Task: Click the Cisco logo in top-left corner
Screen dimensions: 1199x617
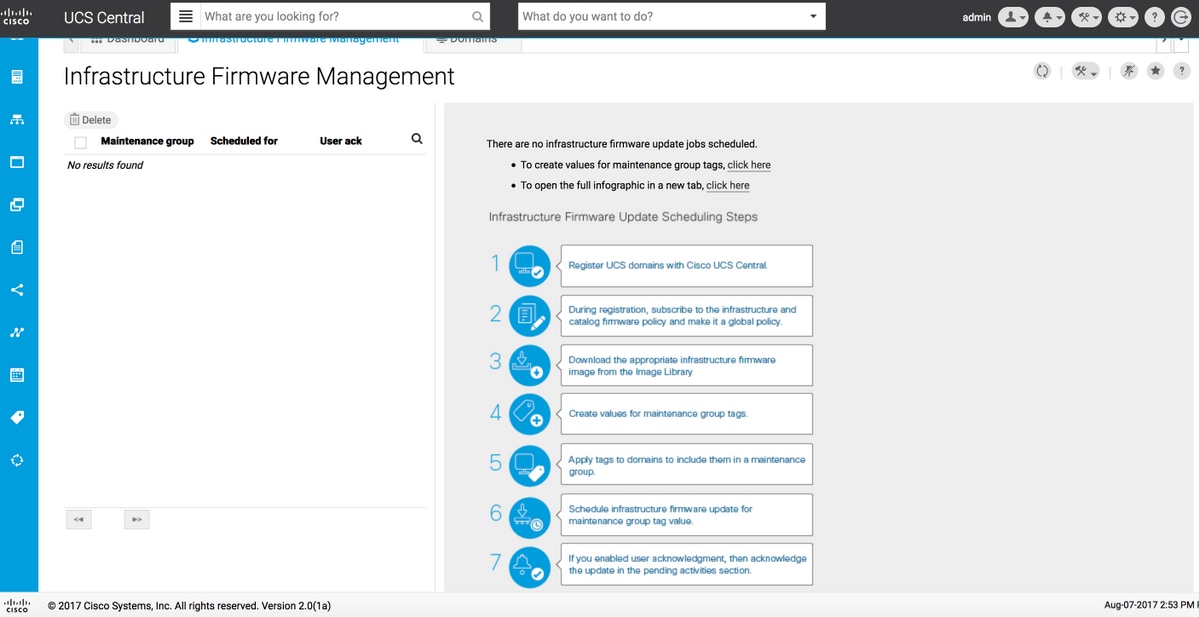Action: coord(17,16)
